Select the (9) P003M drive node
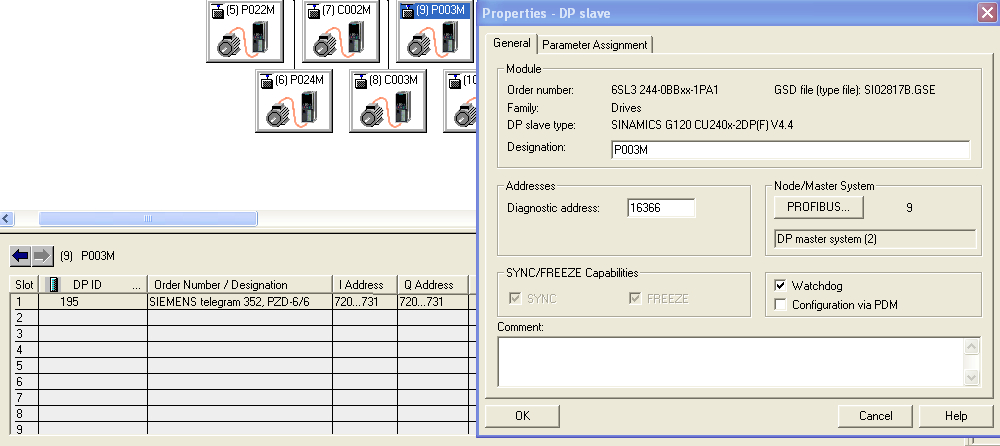This screenshot has height=446, width=1000. [436, 31]
